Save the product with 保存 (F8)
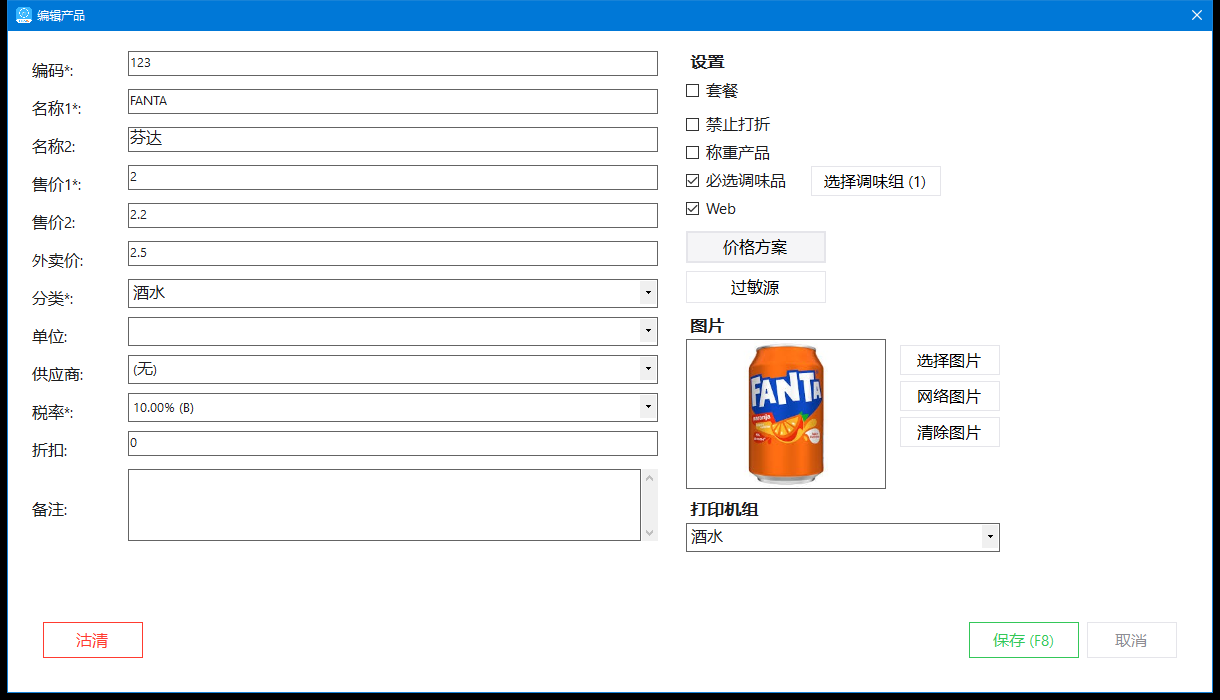1220x700 pixels. click(x=1024, y=640)
